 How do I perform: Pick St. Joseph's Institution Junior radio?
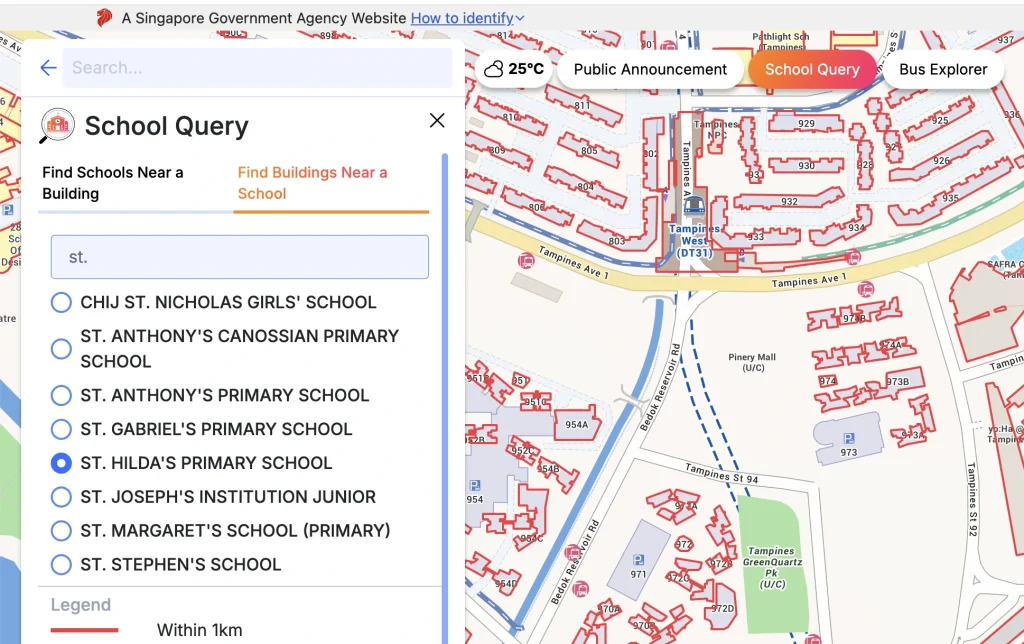pos(61,497)
